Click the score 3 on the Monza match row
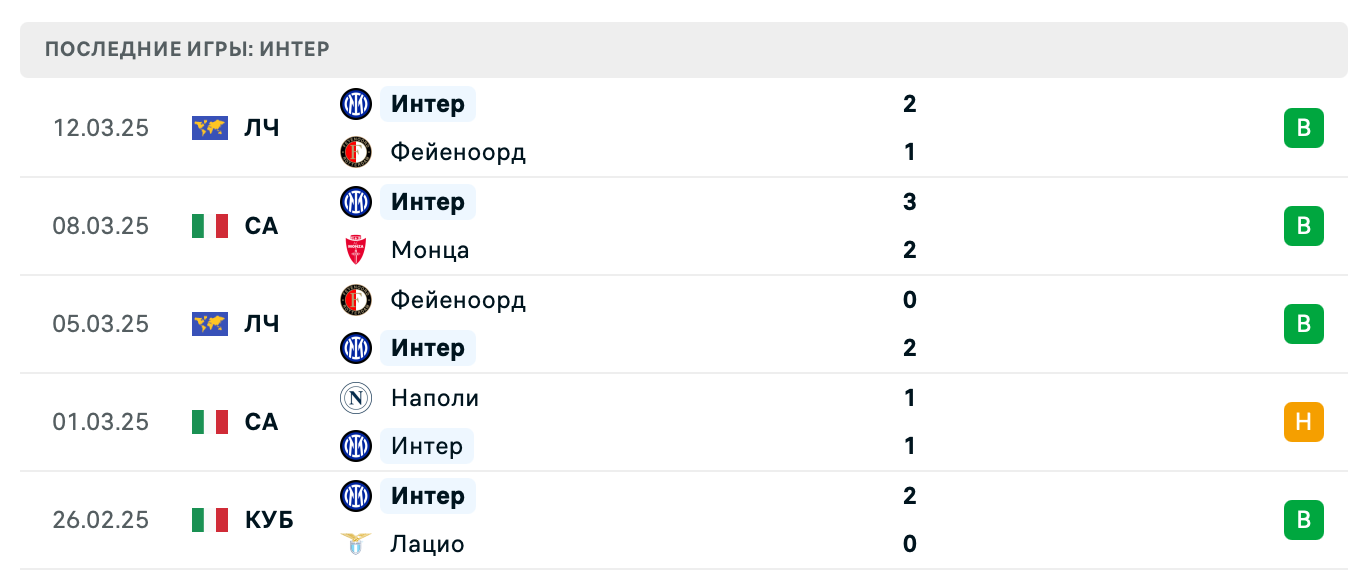The width and height of the screenshot is (1366, 586). [909, 202]
